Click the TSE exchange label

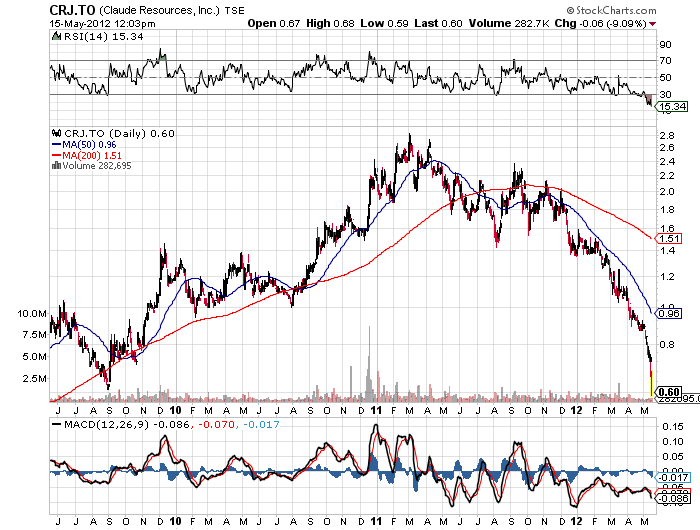(234, 11)
